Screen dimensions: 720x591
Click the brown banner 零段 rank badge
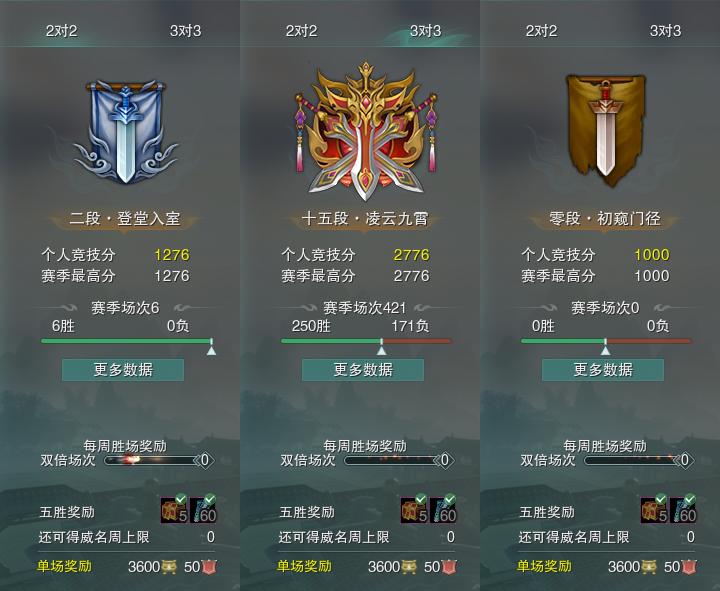click(x=605, y=130)
